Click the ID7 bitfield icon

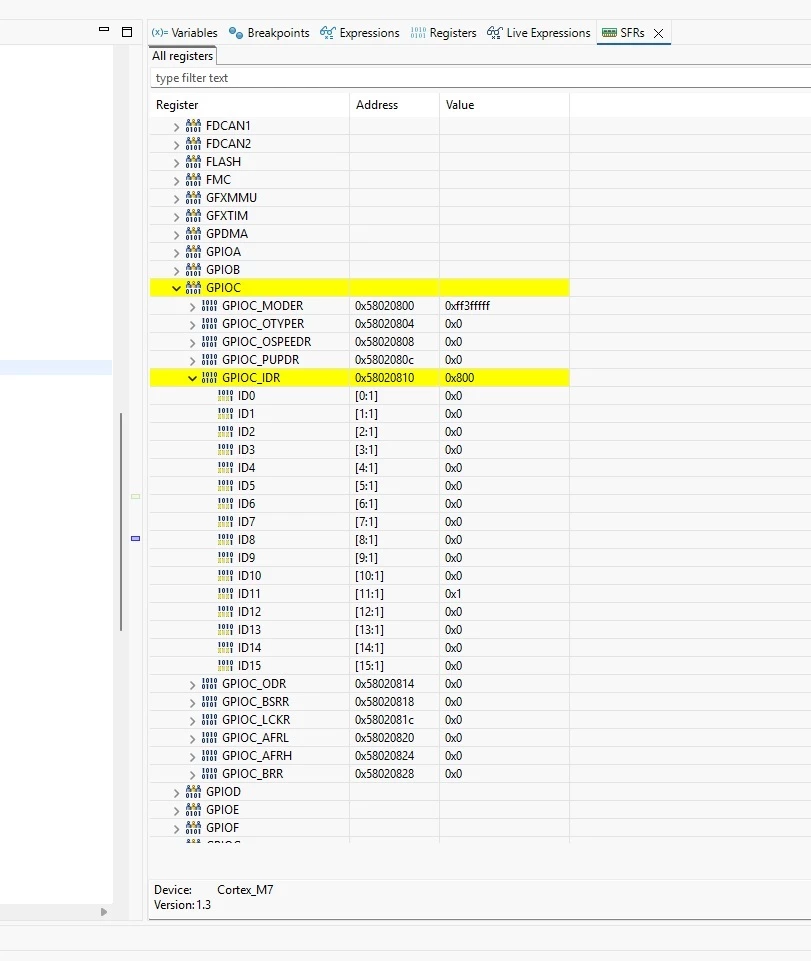click(226, 521)
